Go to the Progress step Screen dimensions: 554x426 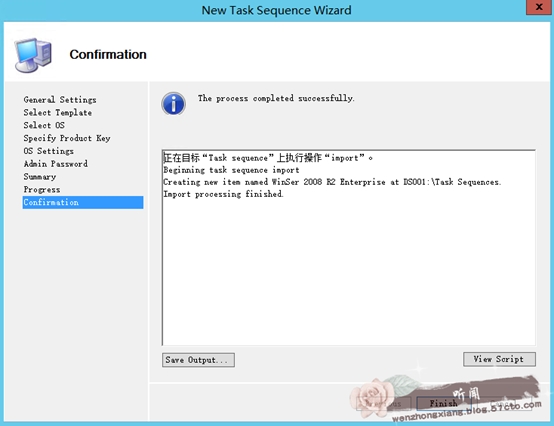42,189
